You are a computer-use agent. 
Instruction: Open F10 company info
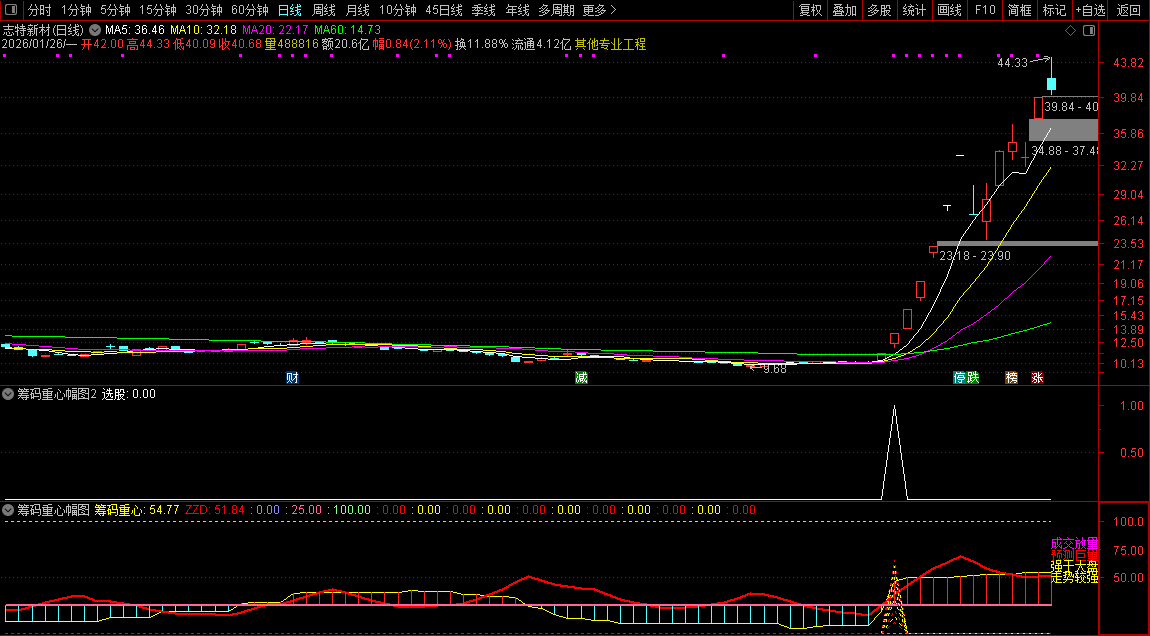tap(985, 10)
